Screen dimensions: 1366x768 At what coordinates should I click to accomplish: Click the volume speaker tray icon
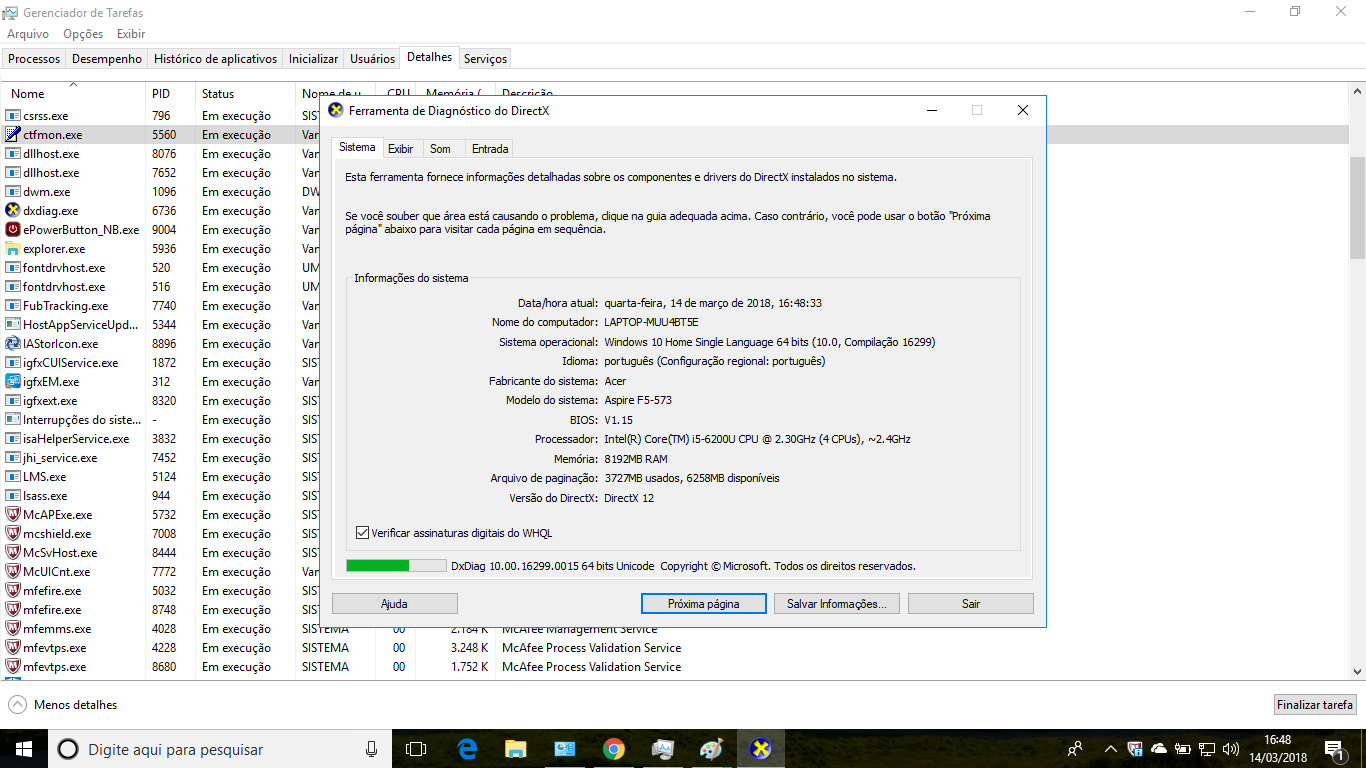point(1231,748)
